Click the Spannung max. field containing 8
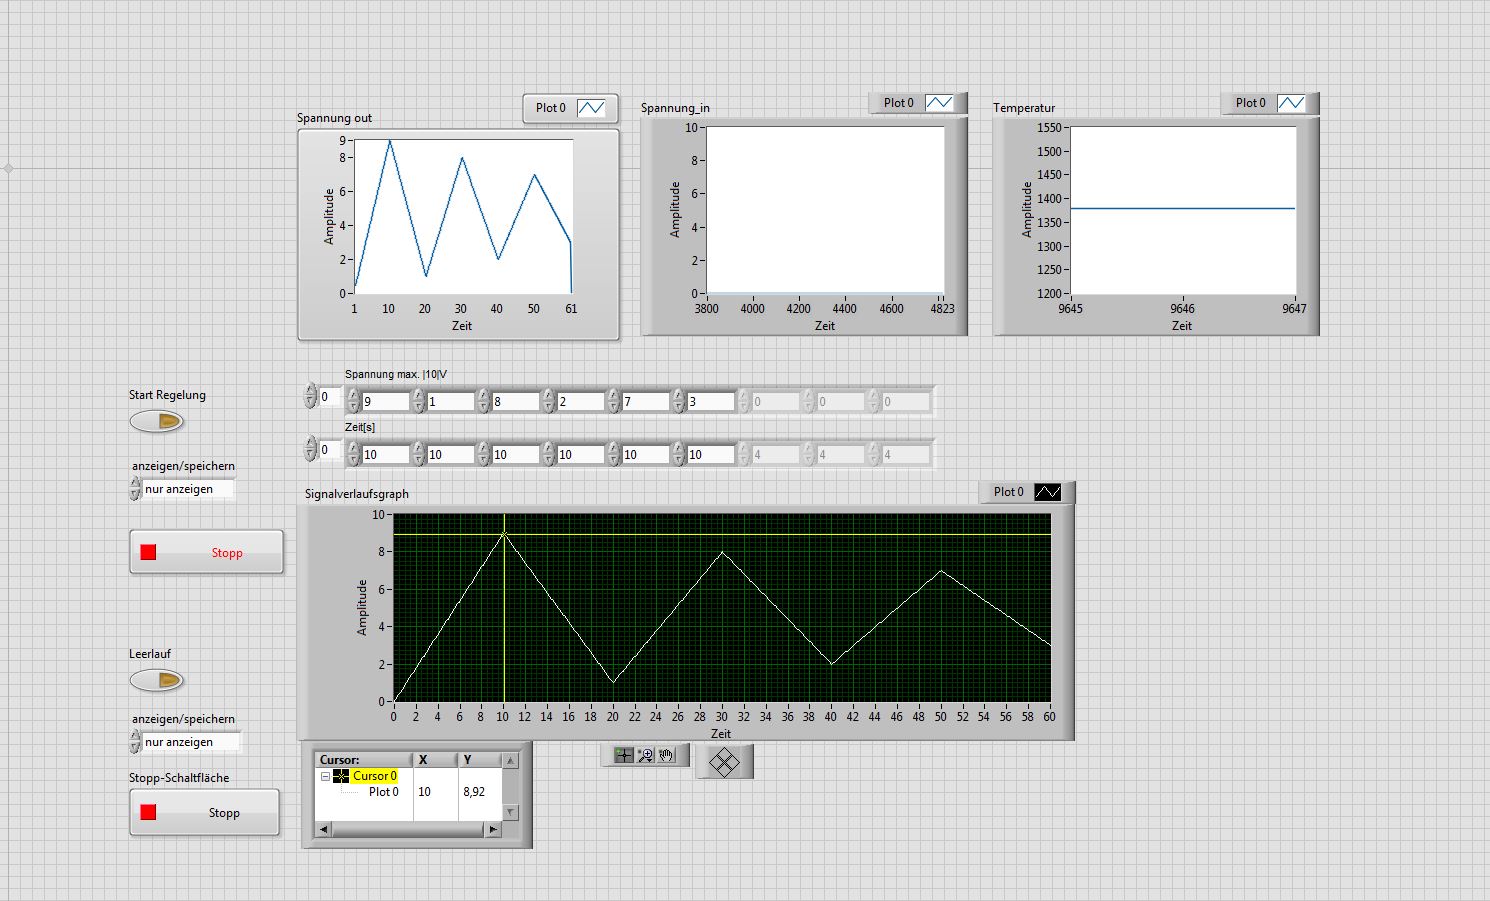 [x=516, y=402]
